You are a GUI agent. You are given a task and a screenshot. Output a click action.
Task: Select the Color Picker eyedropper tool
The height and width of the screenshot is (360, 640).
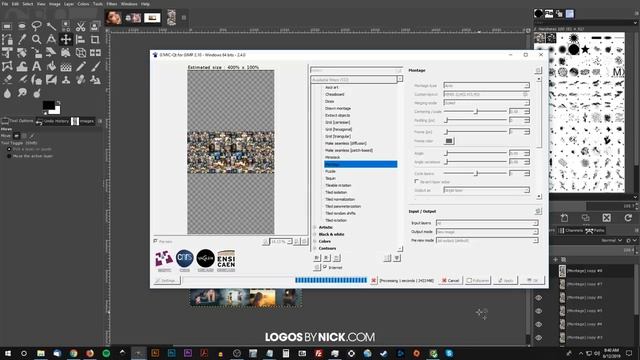click(x=22, y=40)
